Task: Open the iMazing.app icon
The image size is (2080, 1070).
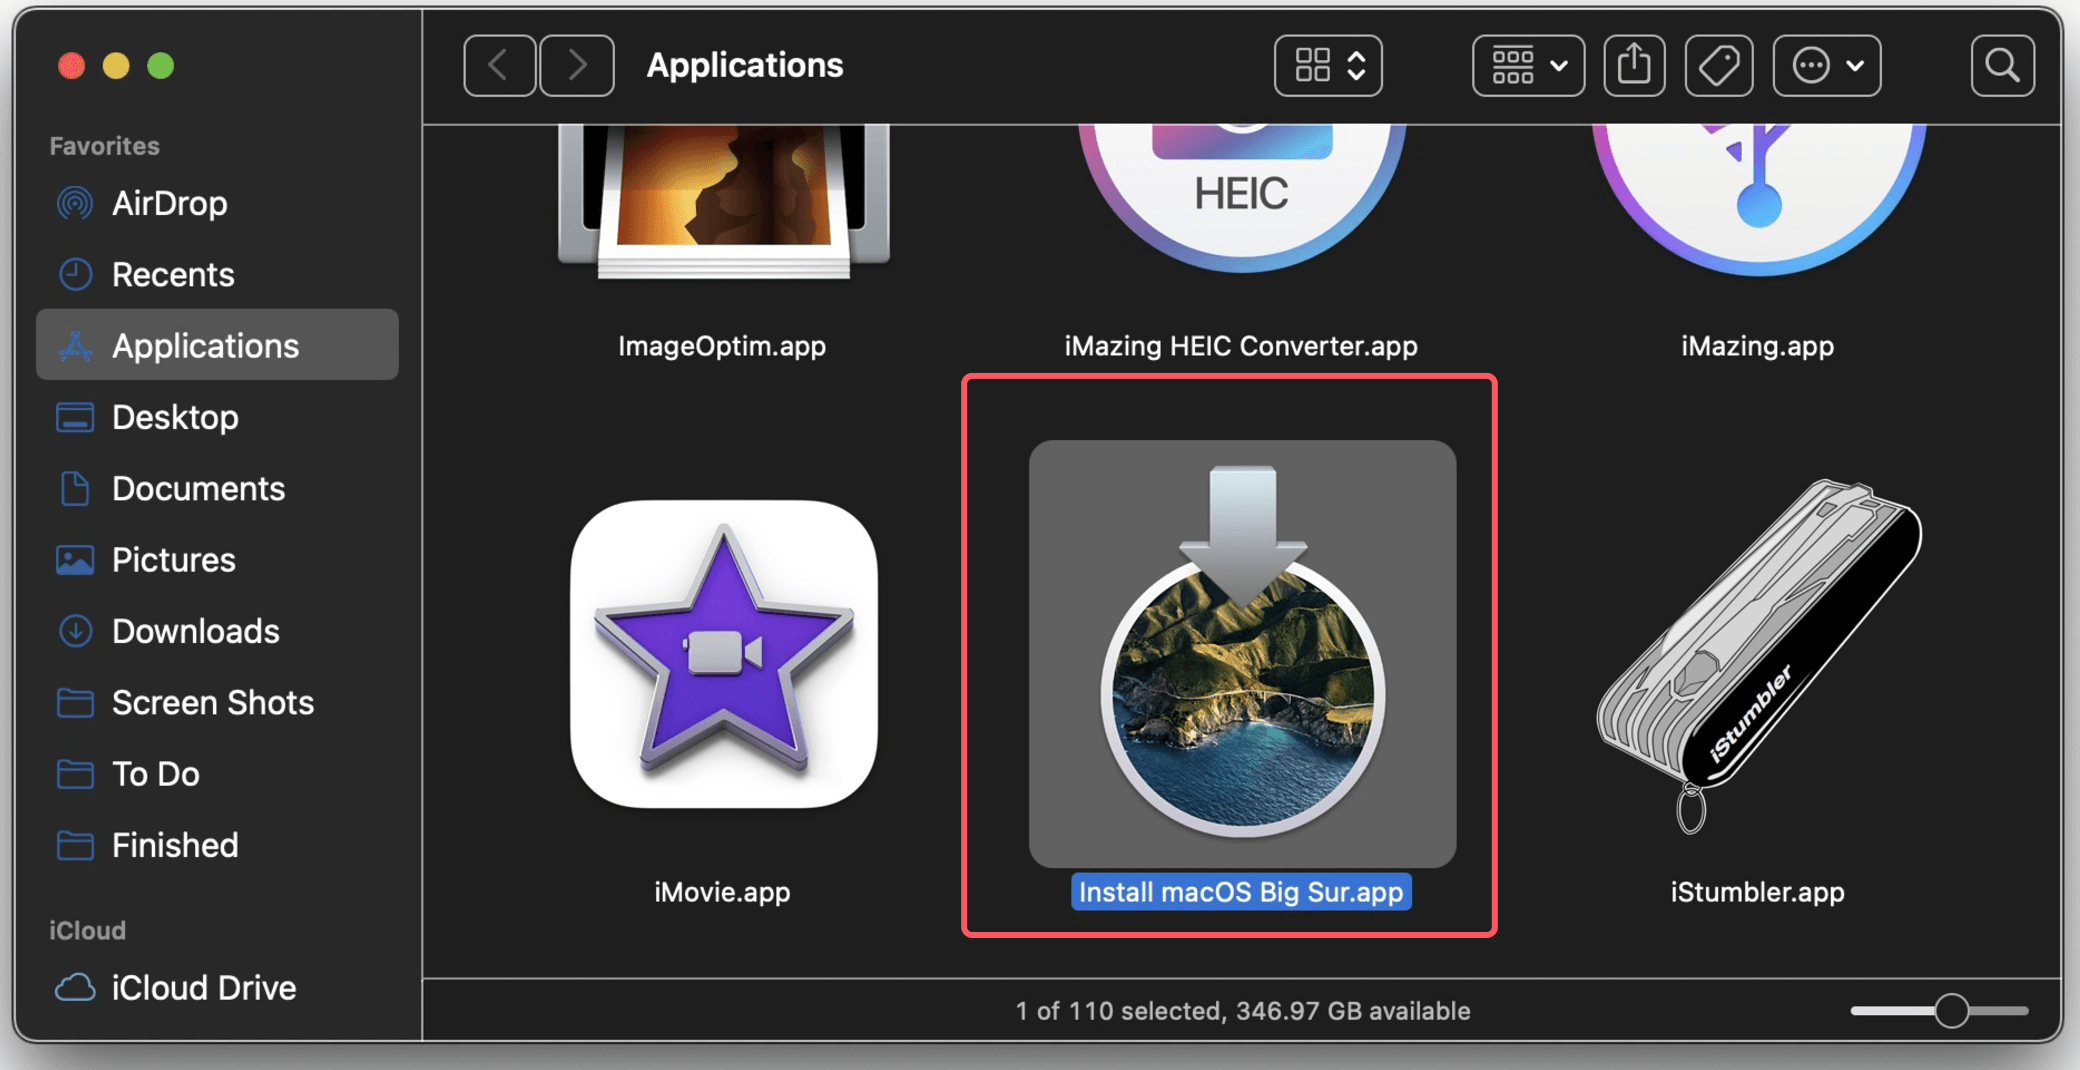Action: (1757, 200)
